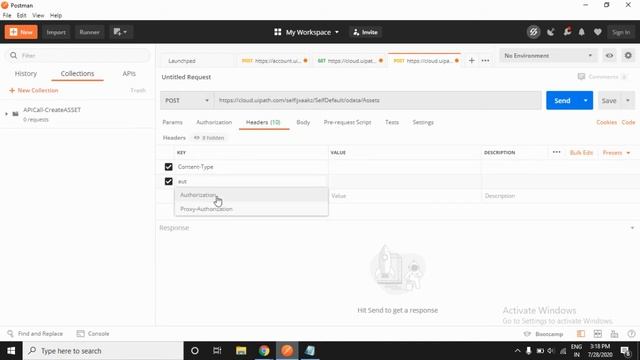Open the Cookies link
The image size is (640, 360).
coord(607,122)
